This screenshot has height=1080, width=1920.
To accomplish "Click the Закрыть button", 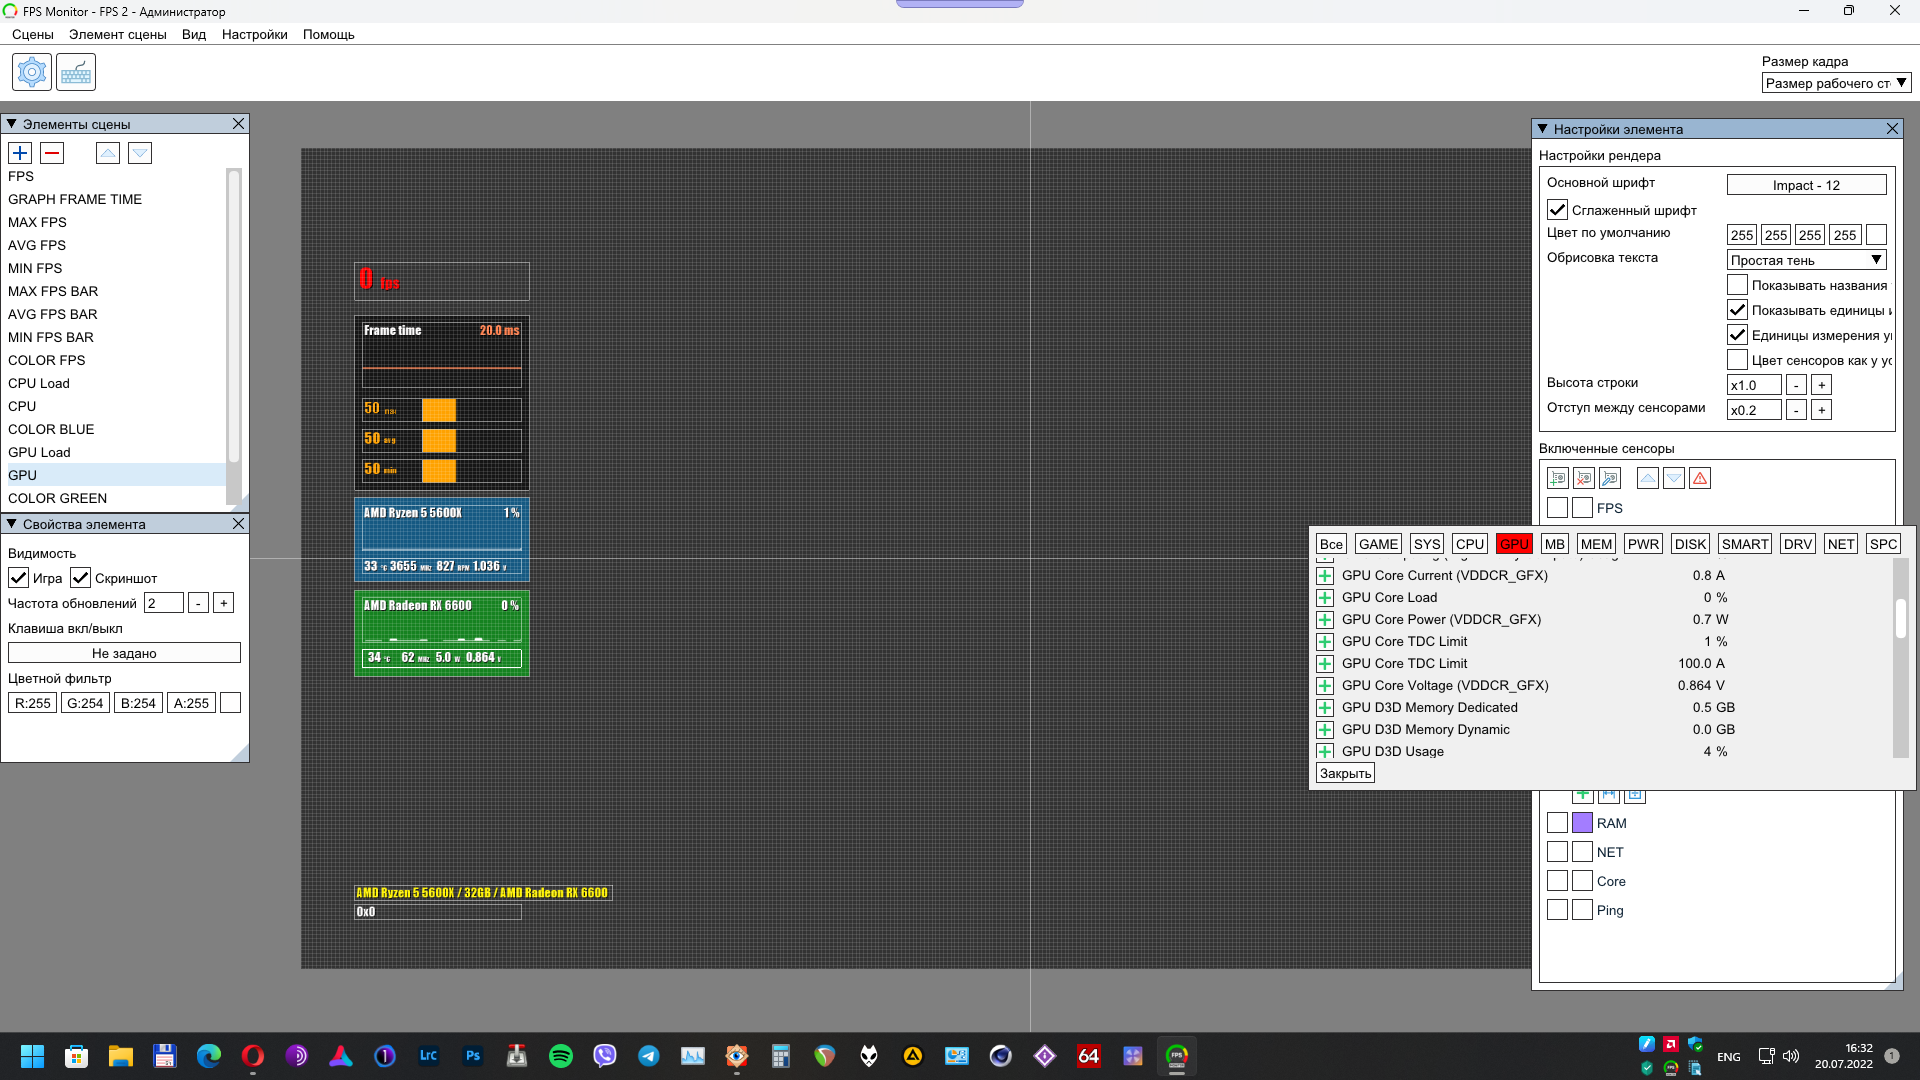I will coord(1345,773).
